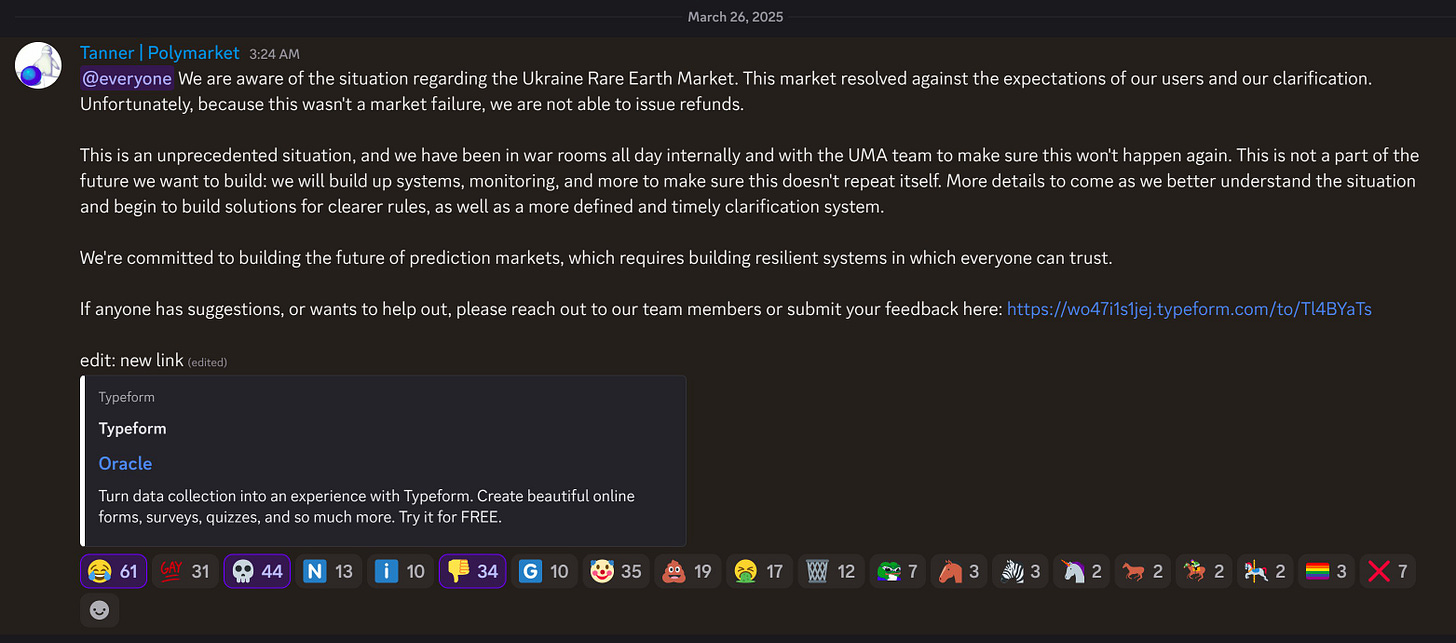Add the red X reaction with 7
Viewport: 1456px width, 643px height.
click(x=1388, y=571)
